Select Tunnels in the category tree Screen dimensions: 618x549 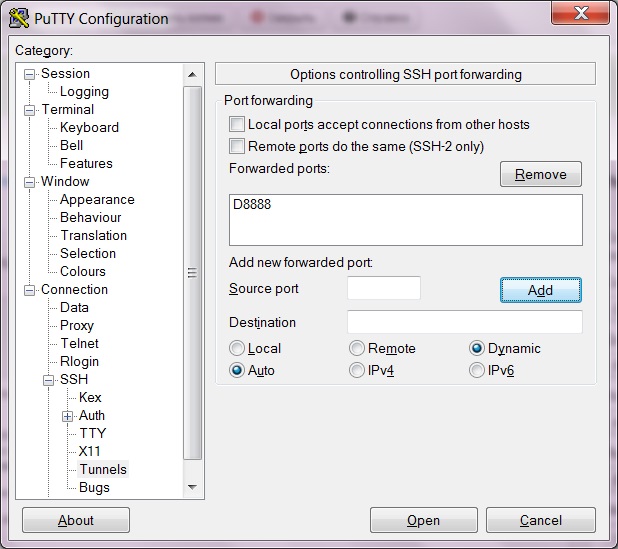tap(103, 469)
